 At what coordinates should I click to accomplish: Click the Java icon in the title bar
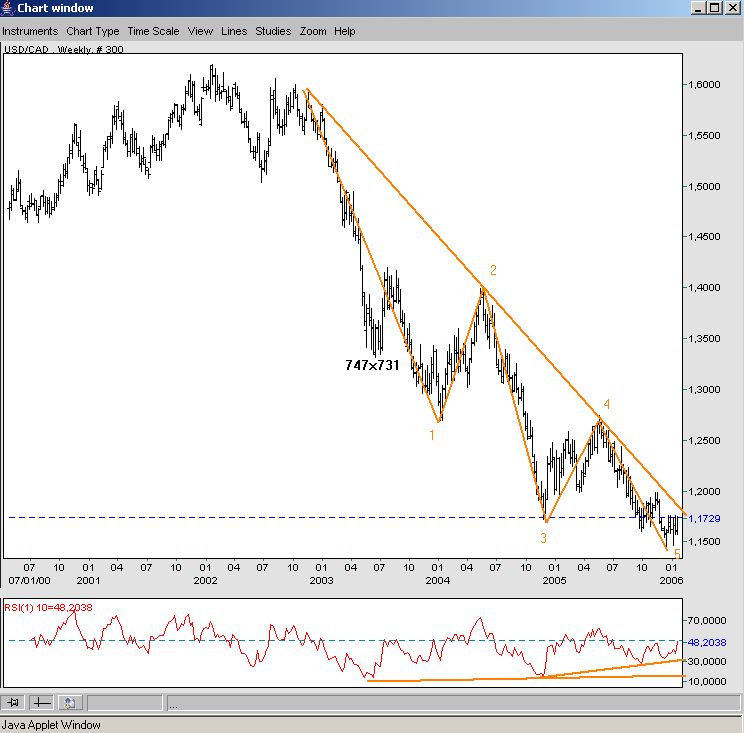pos(7,8)
